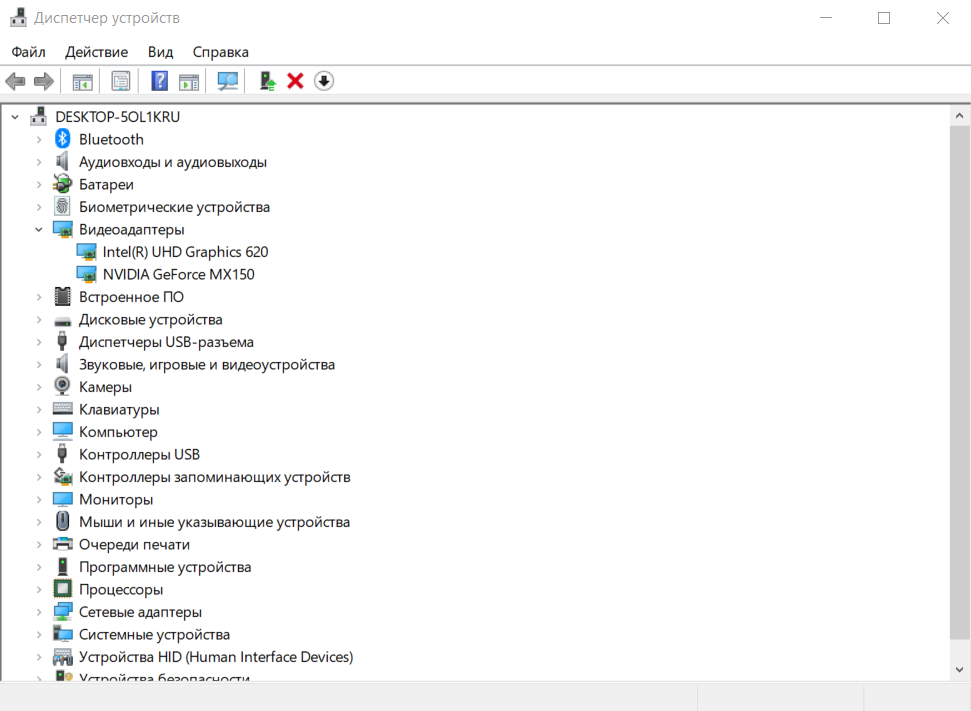Click the mouse icon of Мыши и иные указывающие устройства
The image size is (971, 711).
point(63,521)
